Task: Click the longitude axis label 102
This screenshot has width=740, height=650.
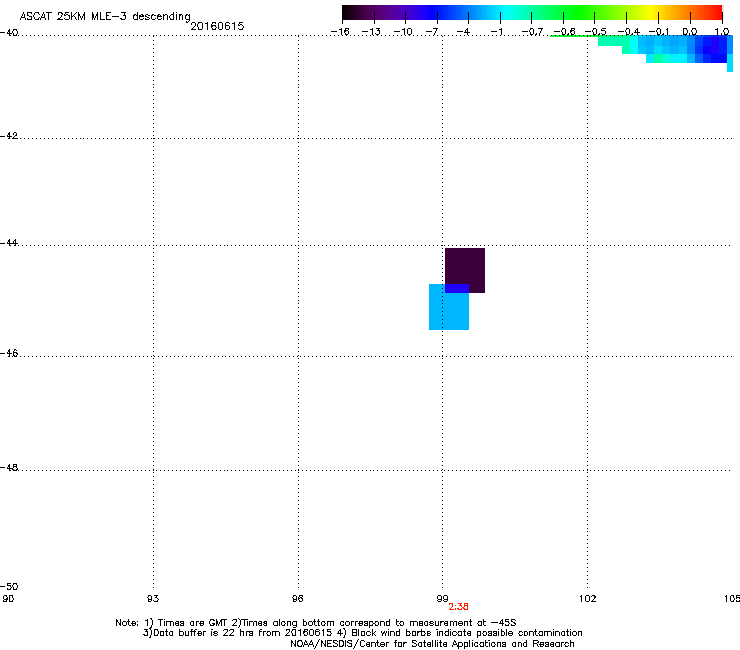Action: click(x=588, y=599)
